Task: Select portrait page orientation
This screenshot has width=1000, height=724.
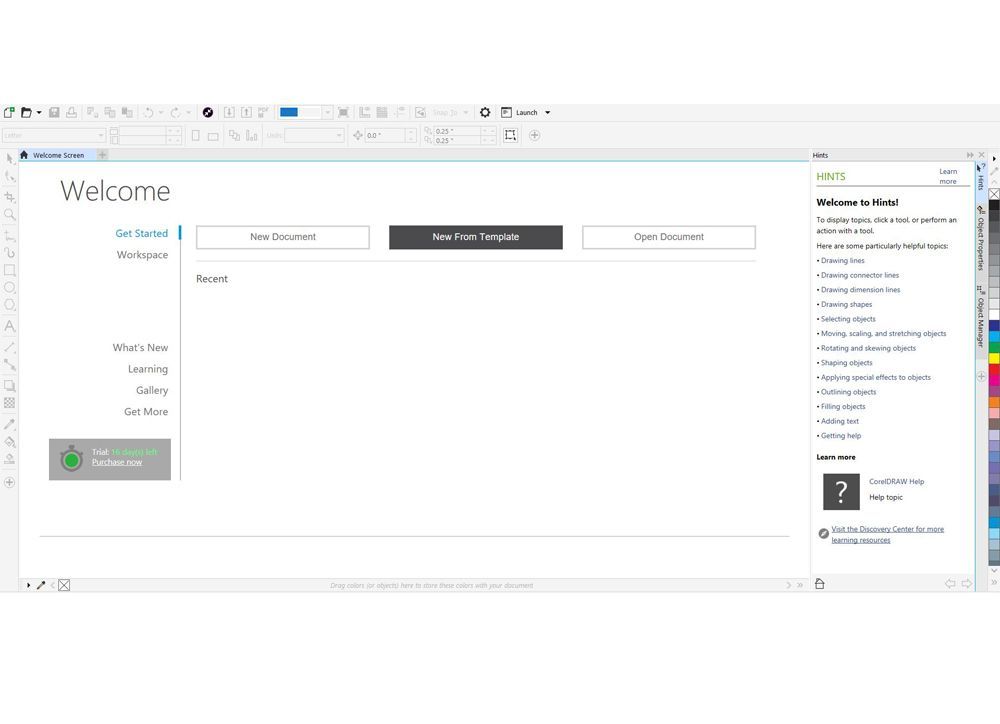Action: point(196,135)
